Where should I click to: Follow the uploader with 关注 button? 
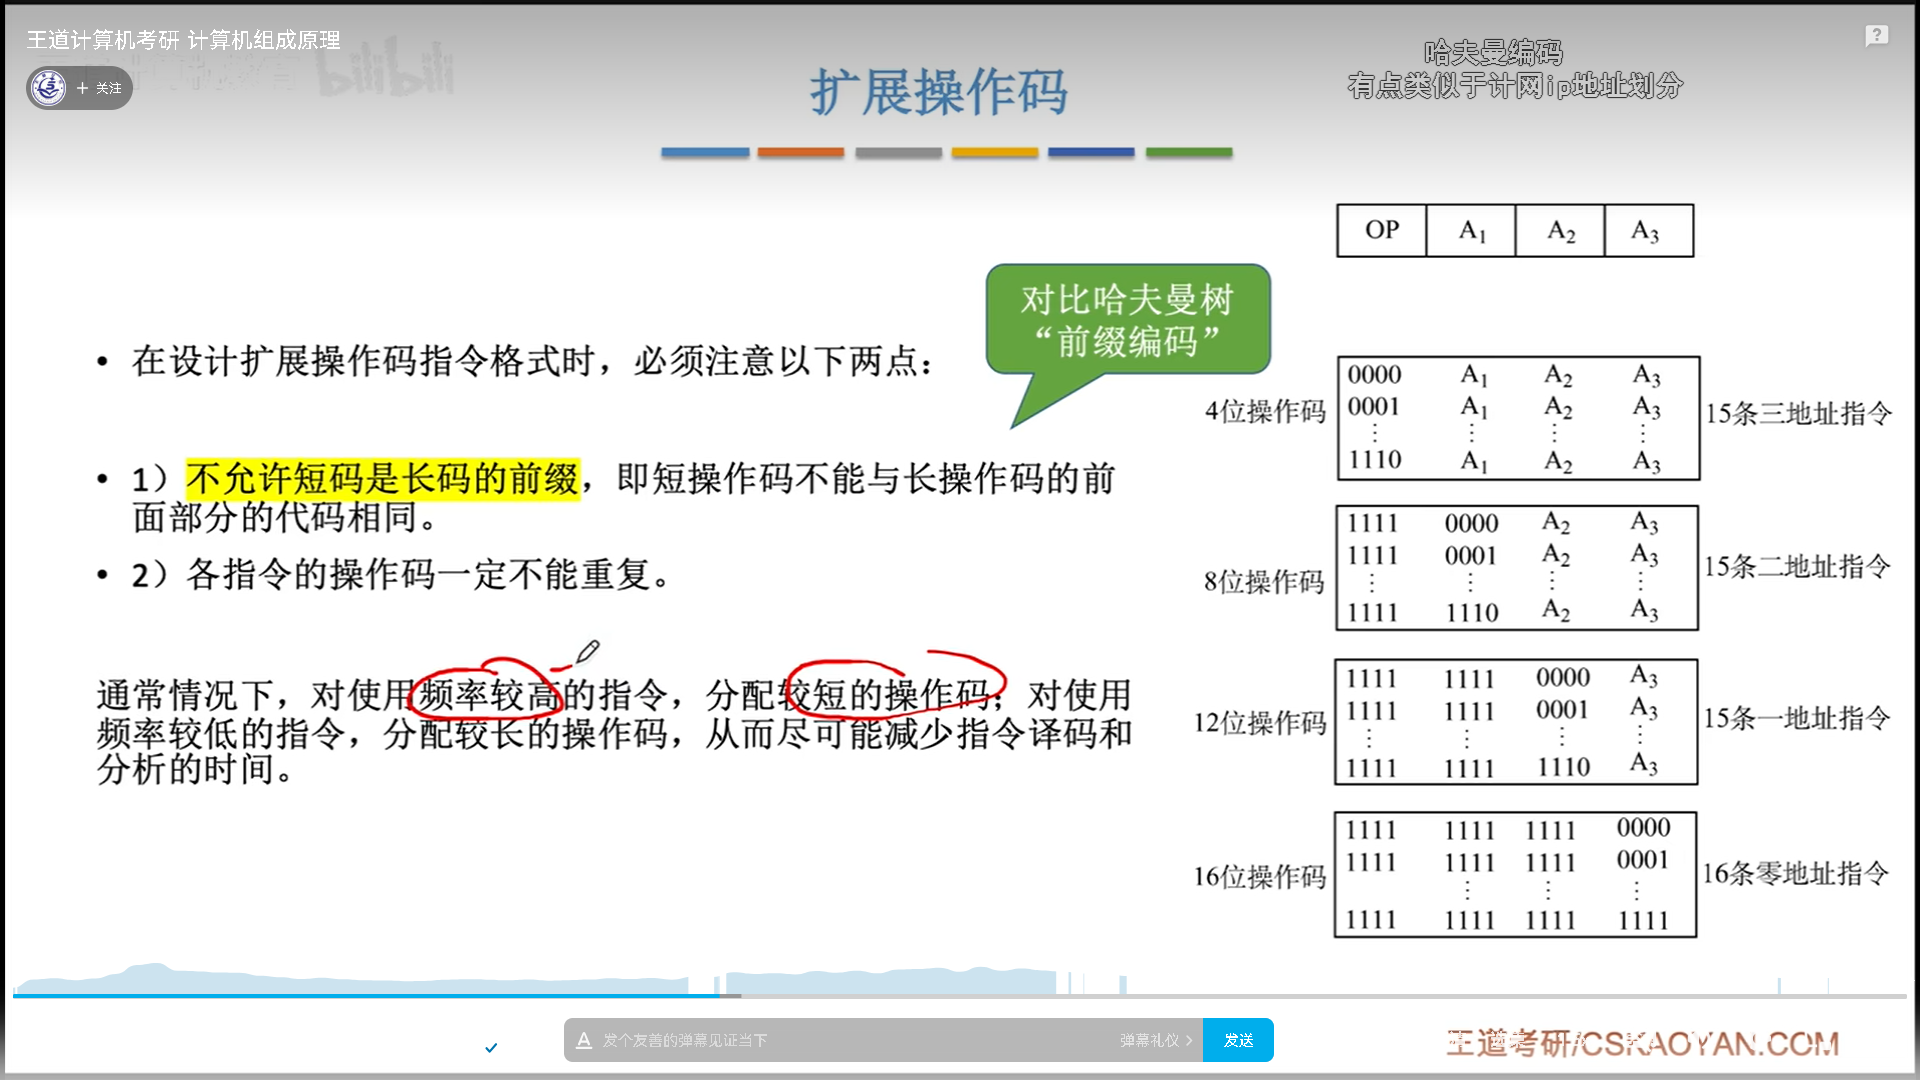[x=100, y=88]
